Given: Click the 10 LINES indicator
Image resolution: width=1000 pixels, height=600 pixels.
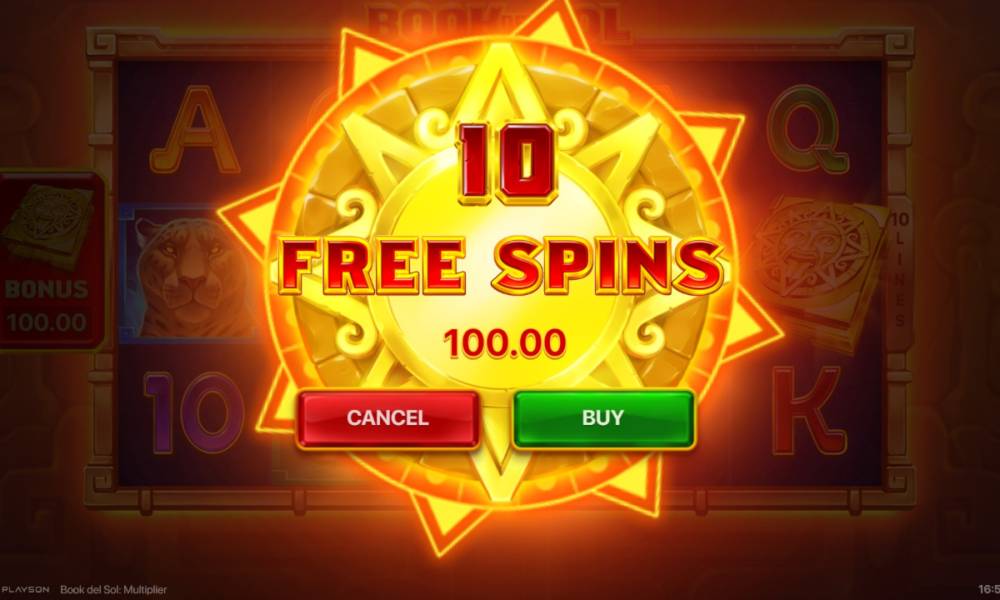Looking at the screenshot, I should click(899, 270).
